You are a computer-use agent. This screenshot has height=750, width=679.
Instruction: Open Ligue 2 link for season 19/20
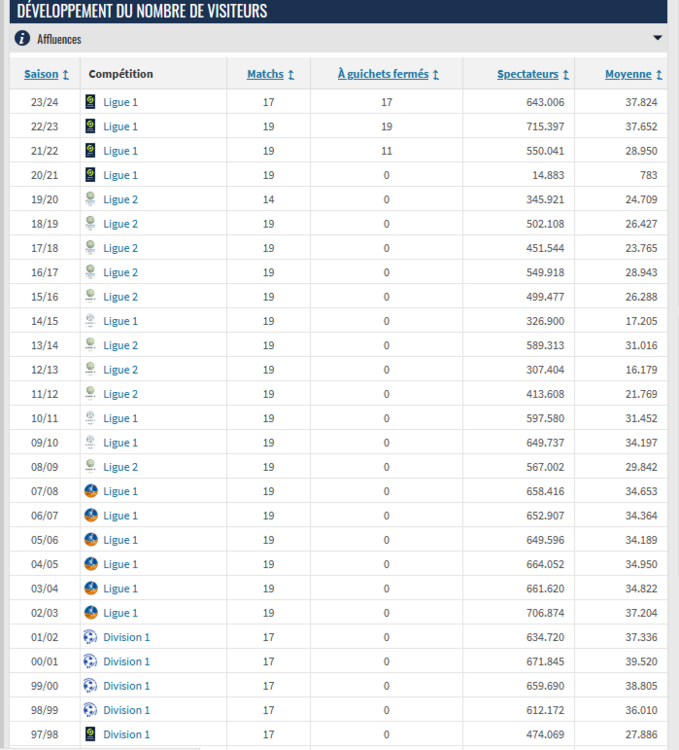[120, 199]
